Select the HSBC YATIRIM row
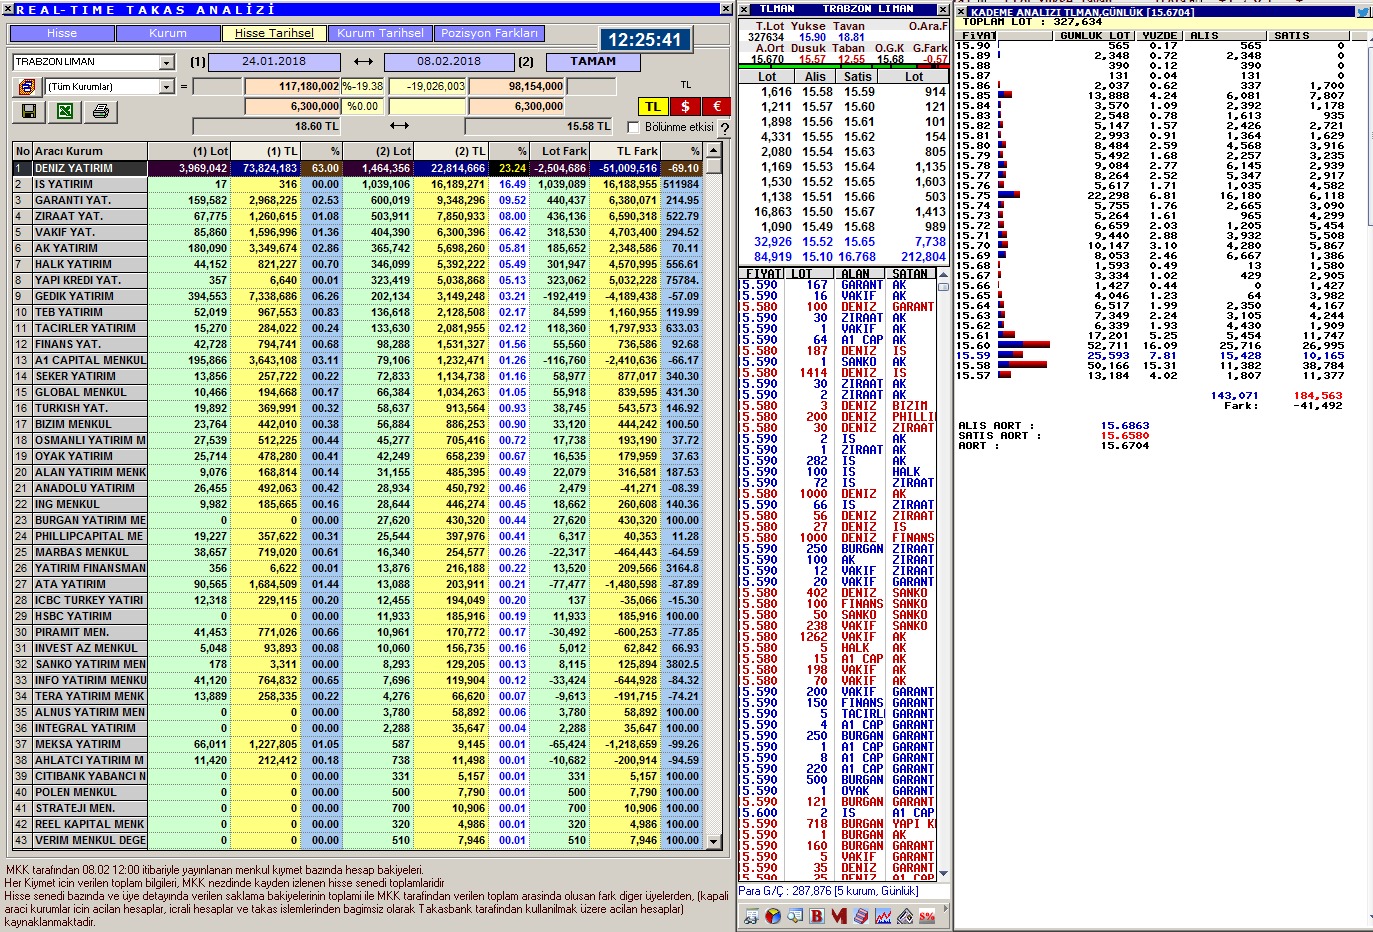Screen dimensions: 1373x932 (x=359, y=616)
